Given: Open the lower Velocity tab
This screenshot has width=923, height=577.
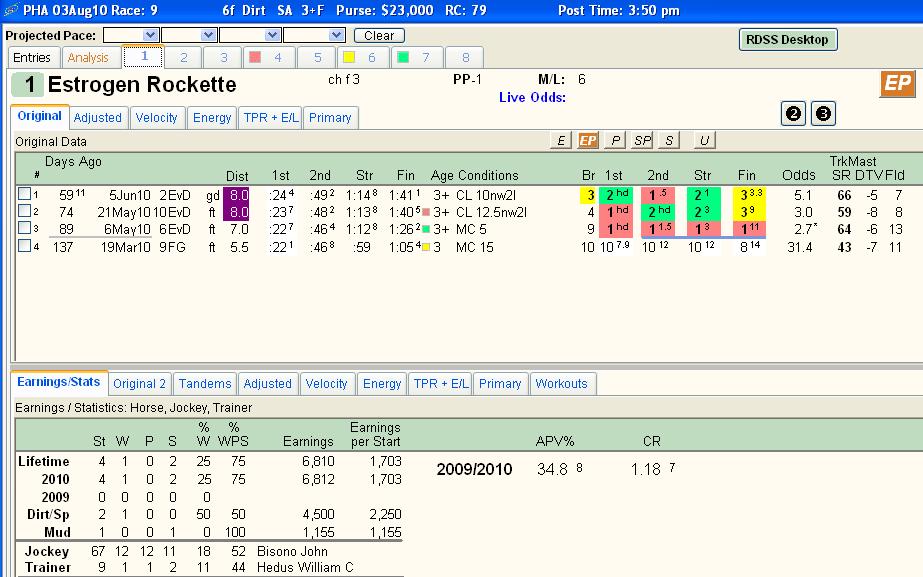Looking at the screenshot, I should click(x=327, y=384).
